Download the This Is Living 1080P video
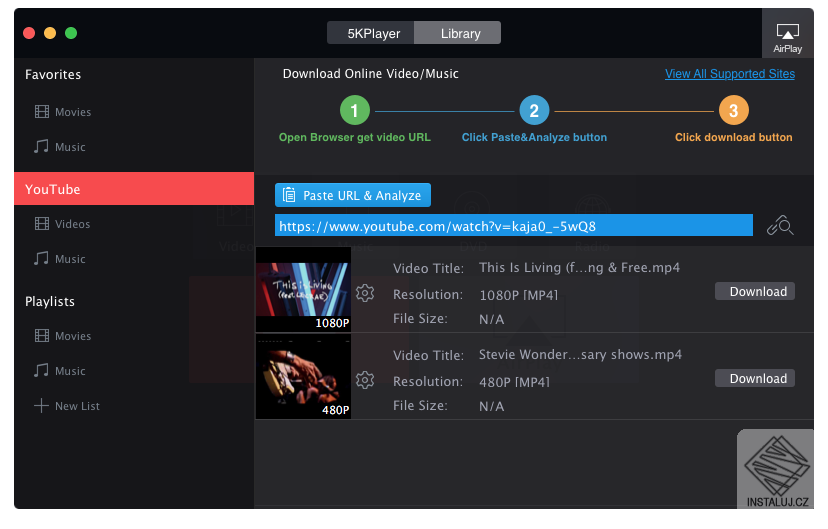The width and height of the screenshot is (828, 529). (755, 291)
